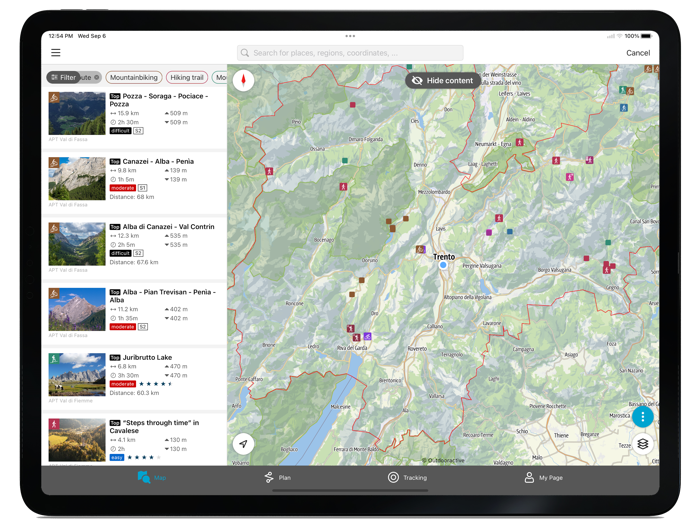Image resolution: width=700 pixels, height=525 pixels.
Task: Open the Alba - Pian Trevisan mountain thumbnail
Action: (x=77, y=309)
